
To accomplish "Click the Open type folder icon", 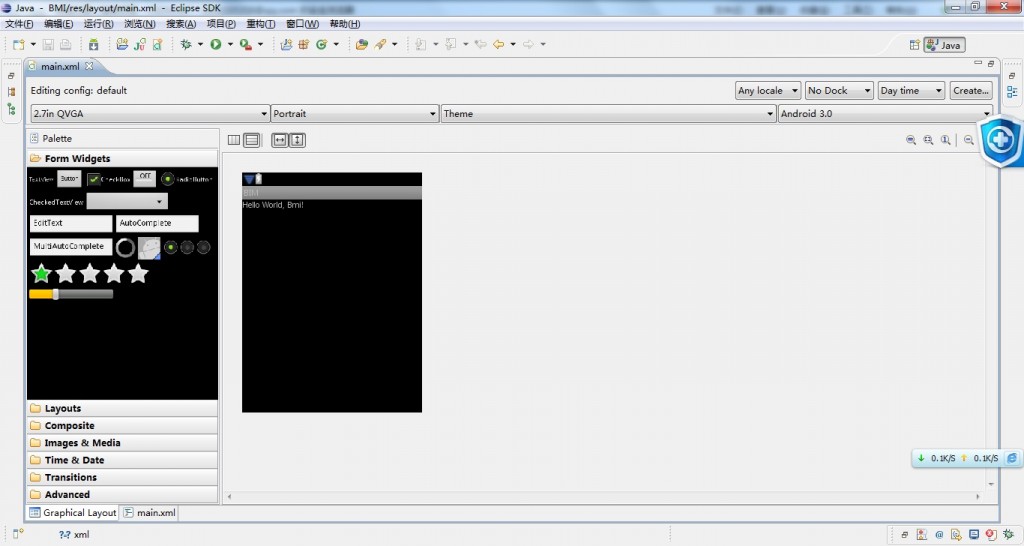I will (x=362, y=44).
